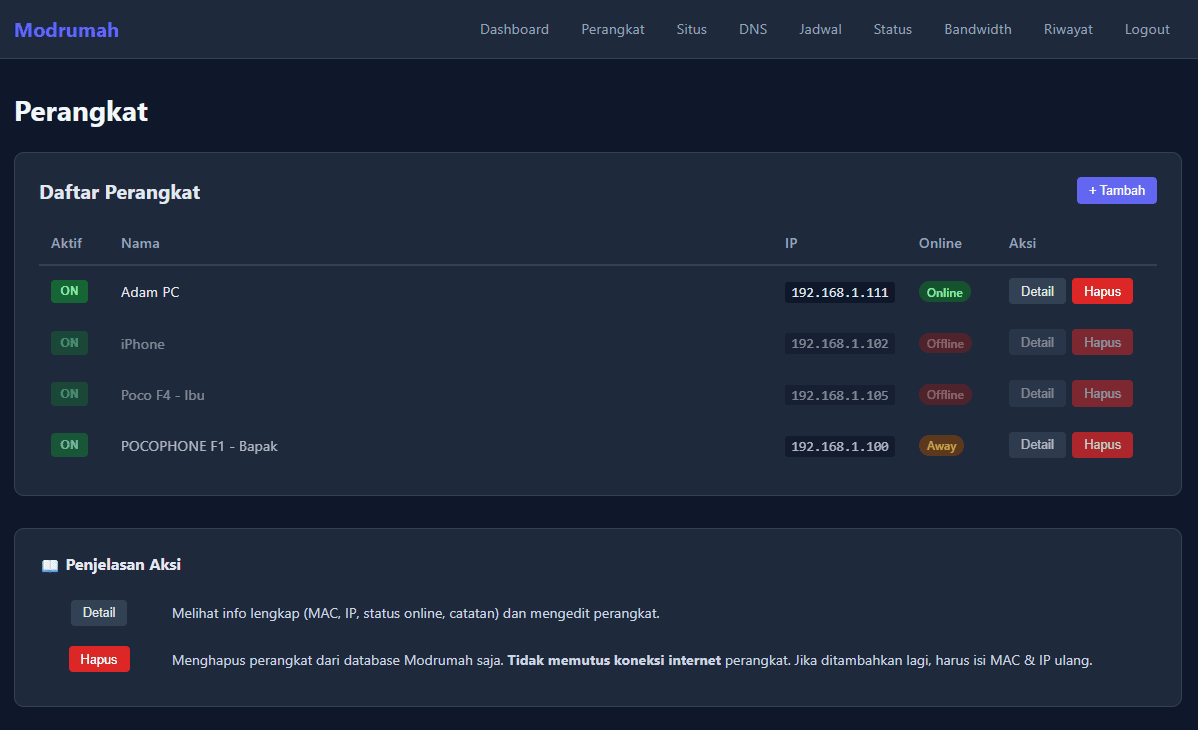Toggle the ON switch for Poco F4 - Ibu
This screenshot has height=730, width=1198.
tap(70, 394)
